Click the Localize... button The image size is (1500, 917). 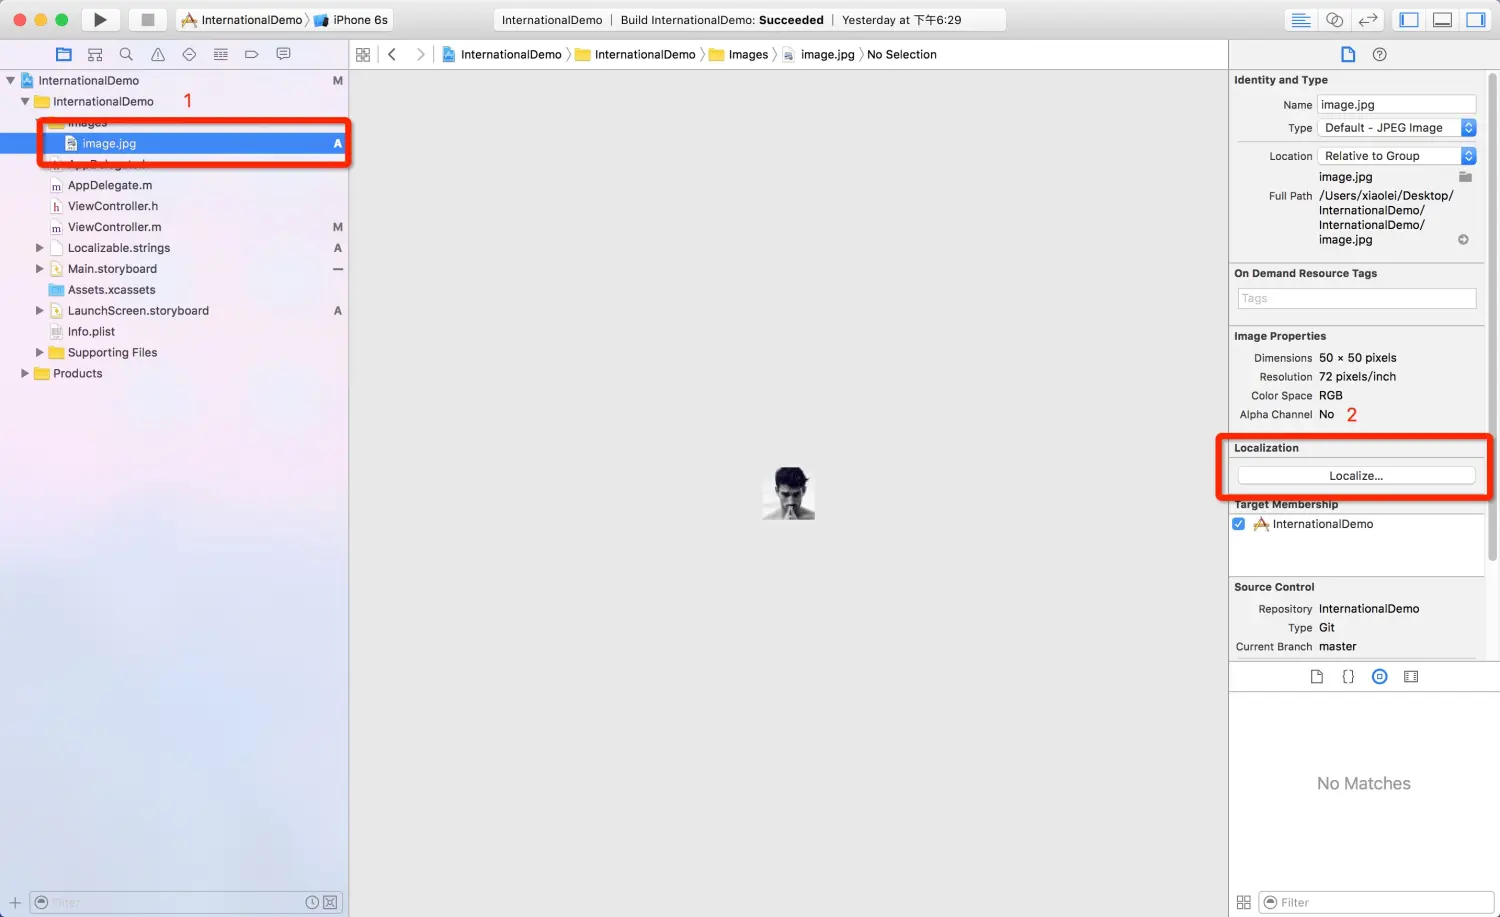coord(1356,476)
